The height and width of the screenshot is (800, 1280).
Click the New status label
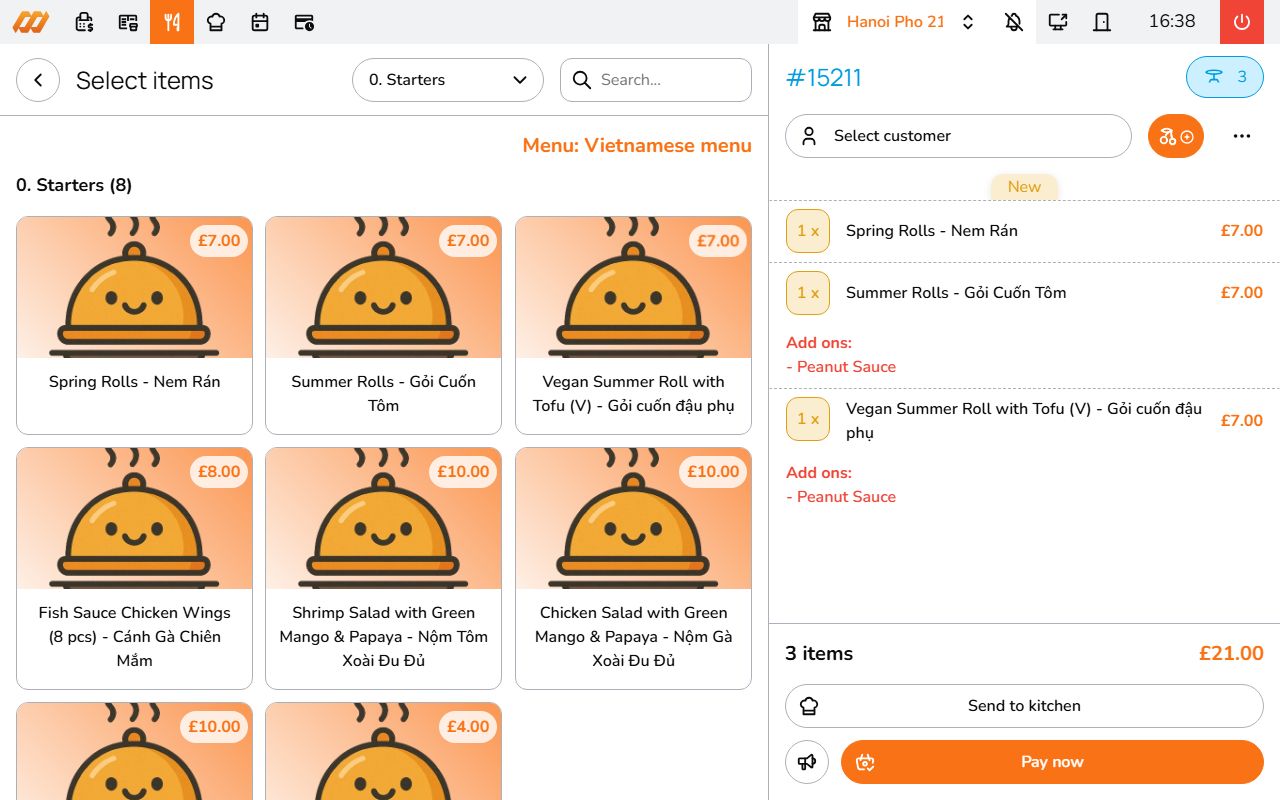[1024, 186]
